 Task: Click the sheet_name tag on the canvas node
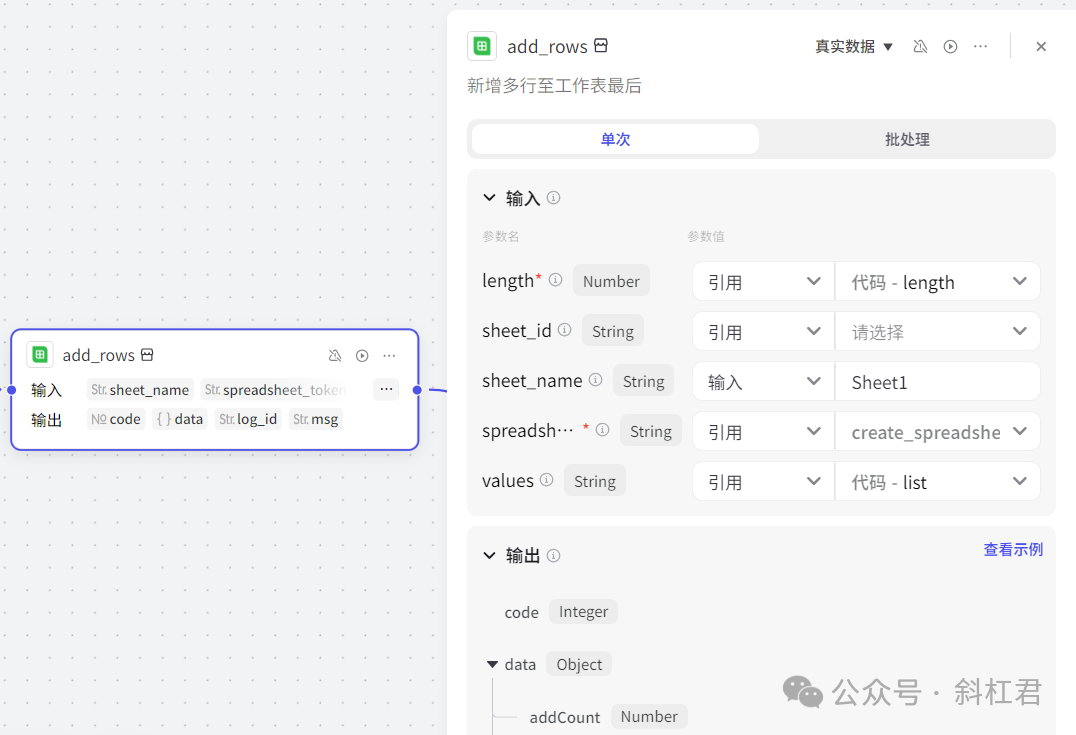(140, 390)
